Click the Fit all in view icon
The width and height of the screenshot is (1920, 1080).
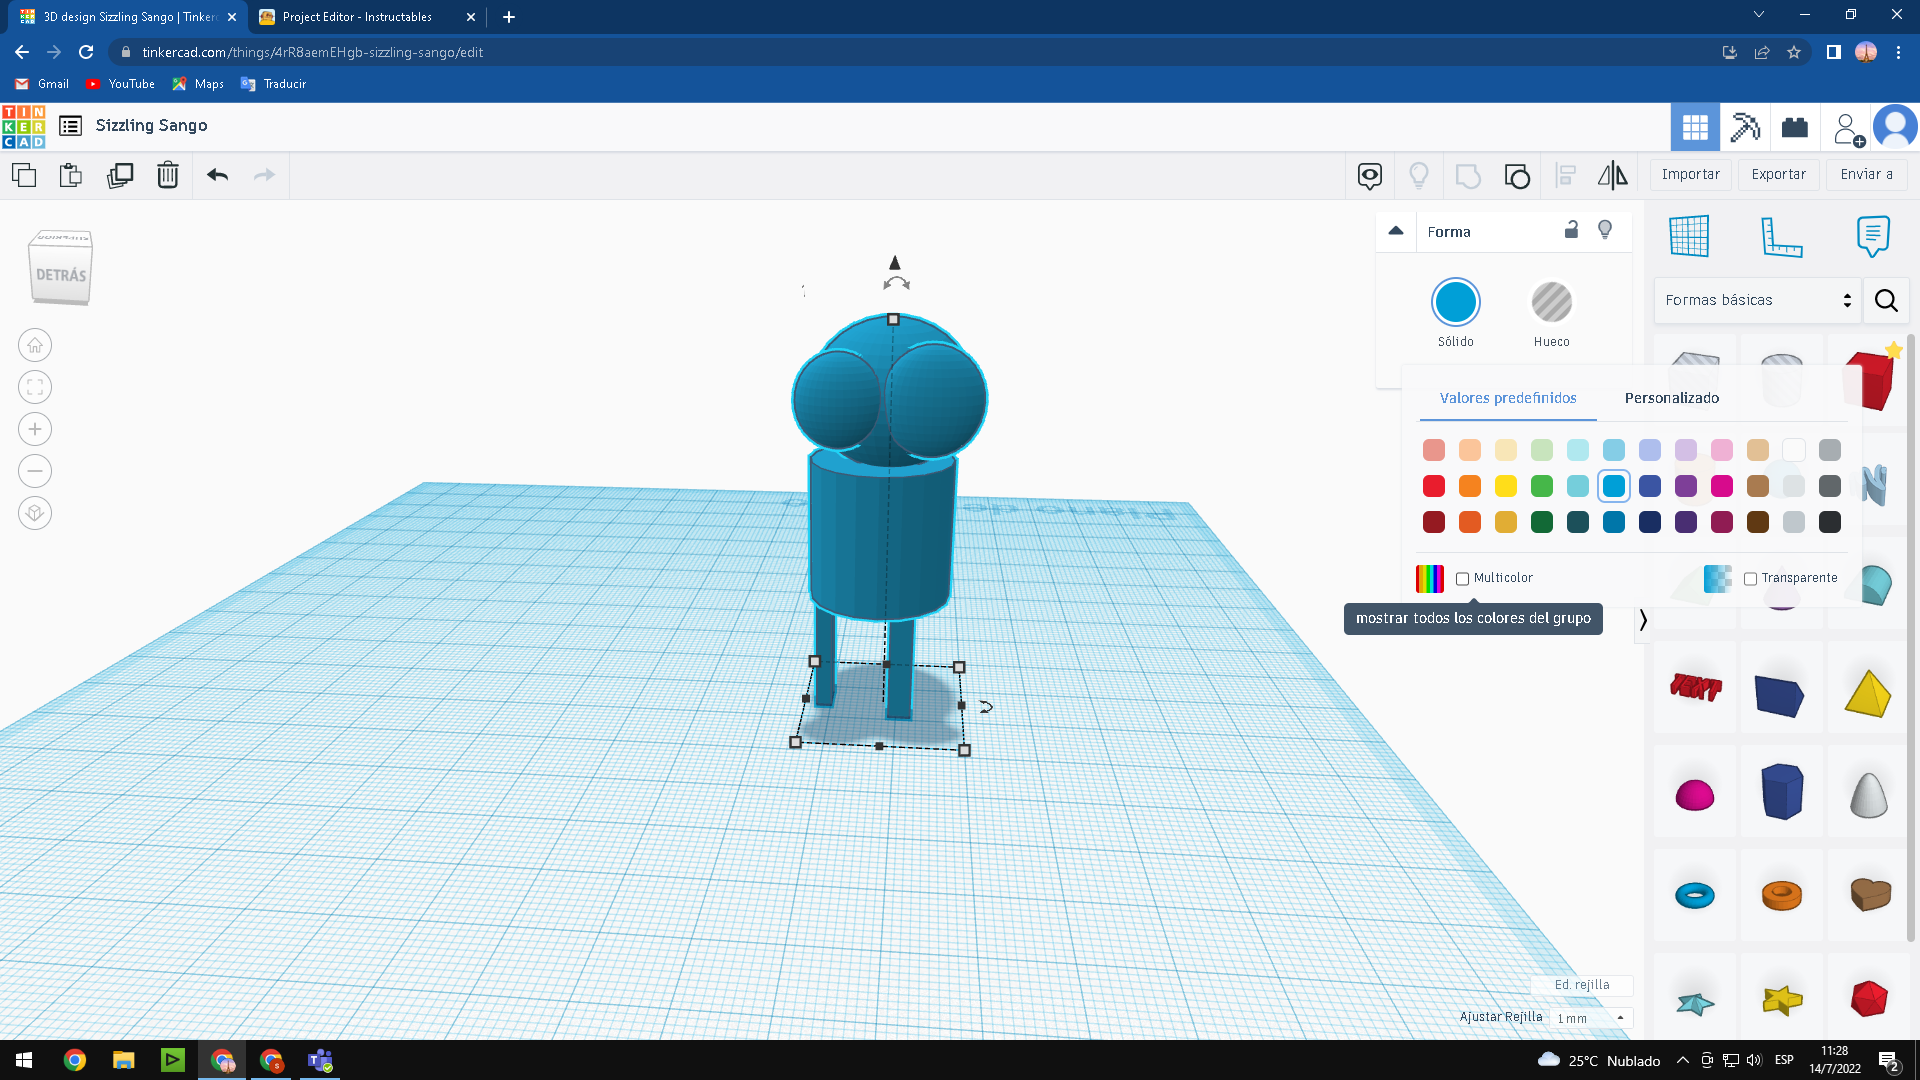(x=35, y=387)
